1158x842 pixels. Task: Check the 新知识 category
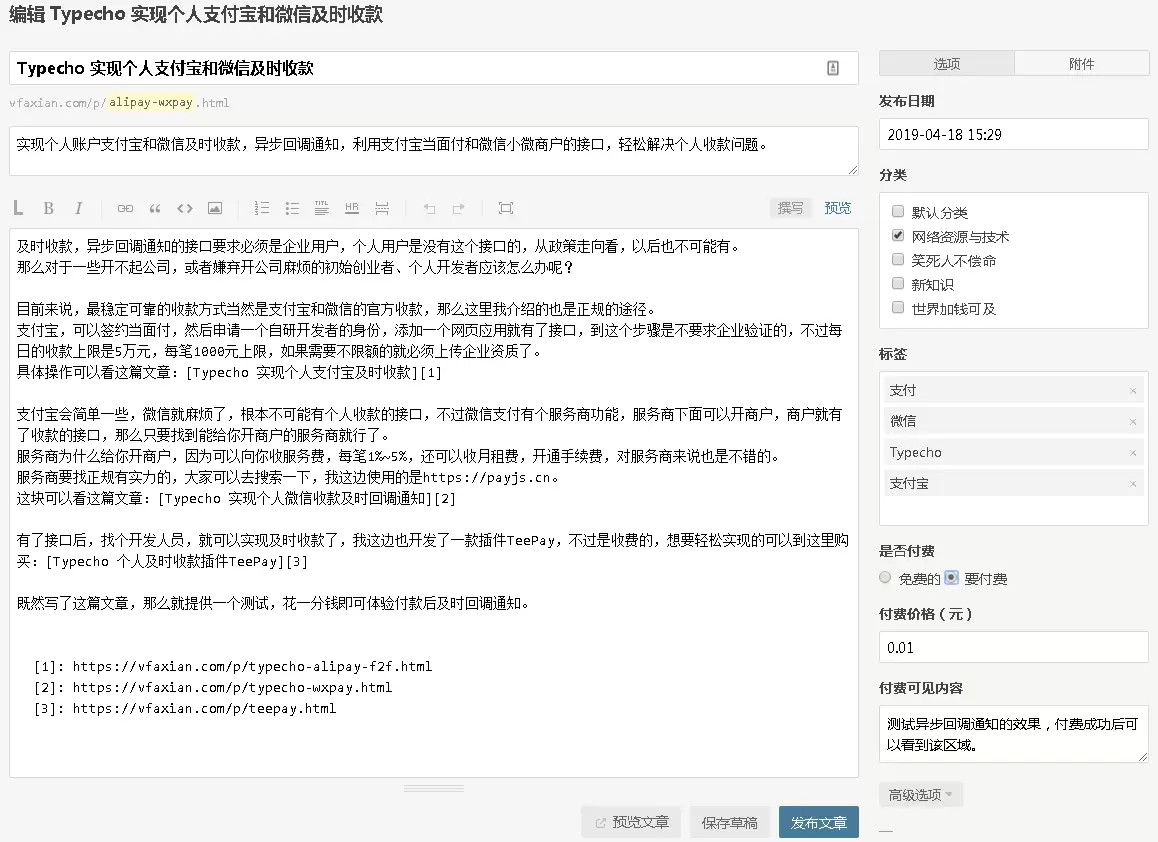[x=898, y=284]
